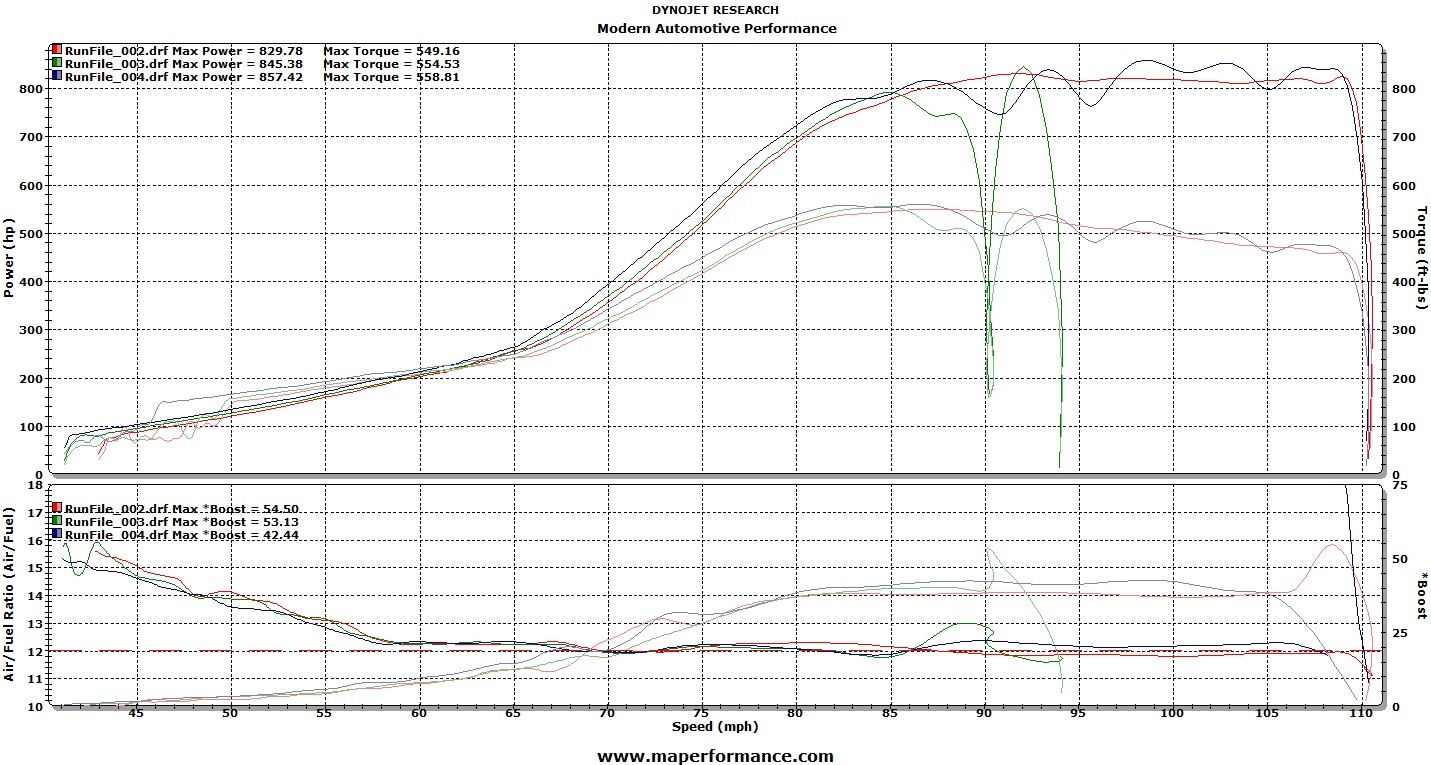This screenshot has width=1431, height=765.
Task: Click green RunFile_003 swatch in boost legend
Action: pos(57,521)
